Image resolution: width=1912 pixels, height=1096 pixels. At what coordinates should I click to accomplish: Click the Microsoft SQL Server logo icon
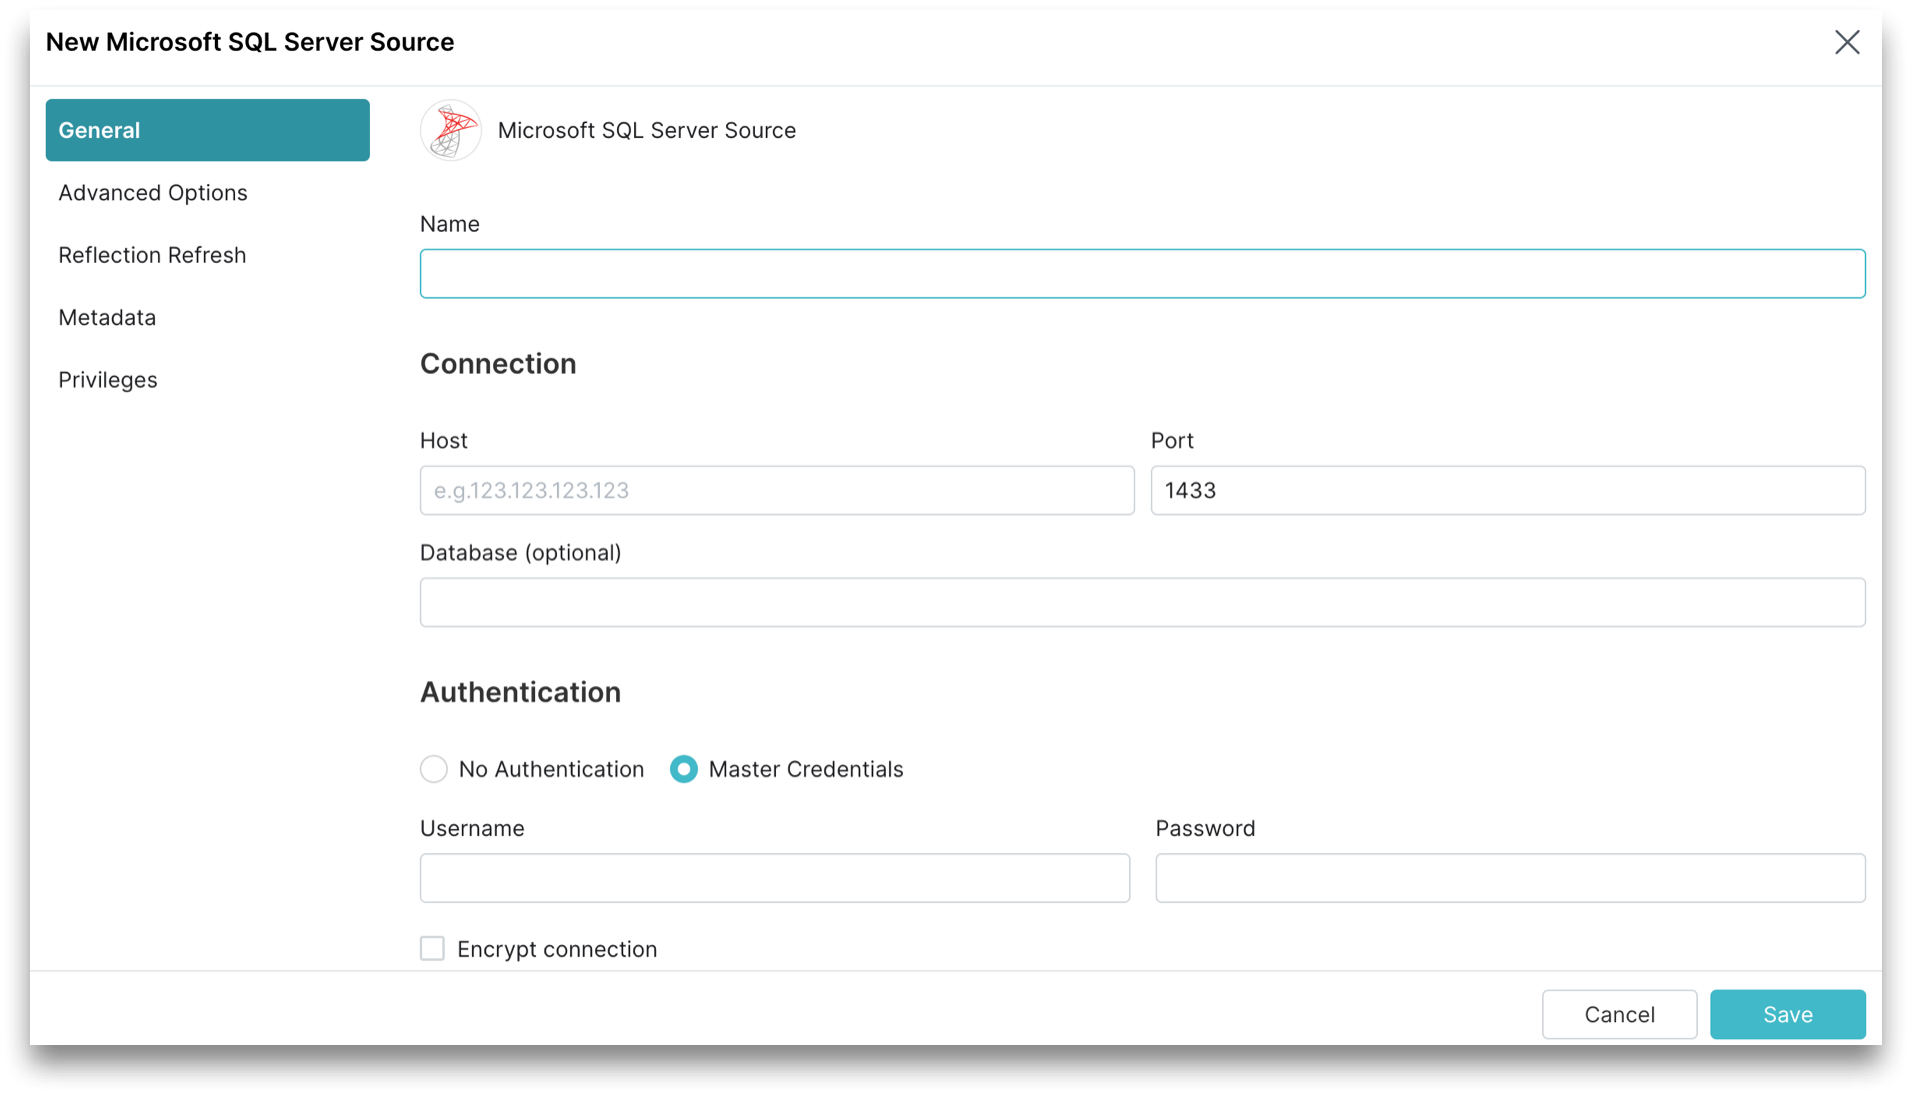click(450, 130)
